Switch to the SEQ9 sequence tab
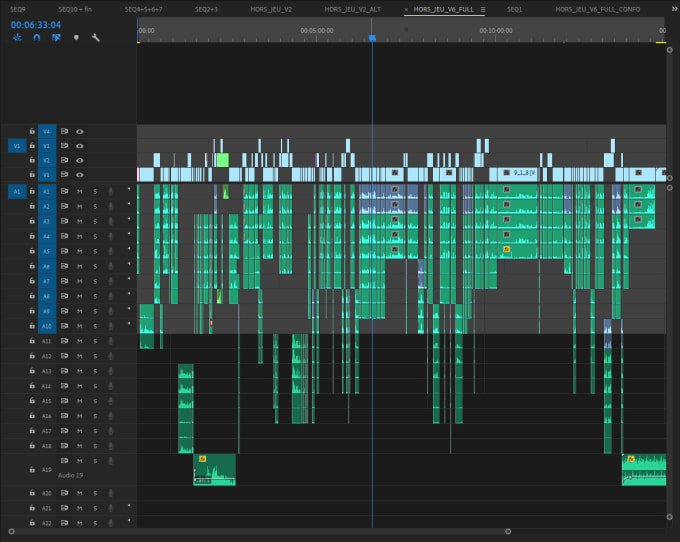The image size is (680, 542). click(18, 9)
